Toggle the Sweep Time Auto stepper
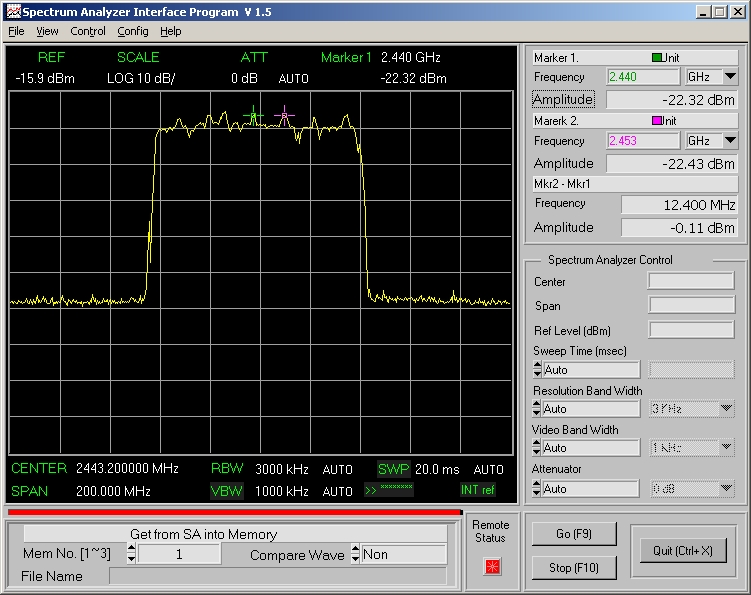The height and width of the screenshot is (595, 751). click(537, 369)
